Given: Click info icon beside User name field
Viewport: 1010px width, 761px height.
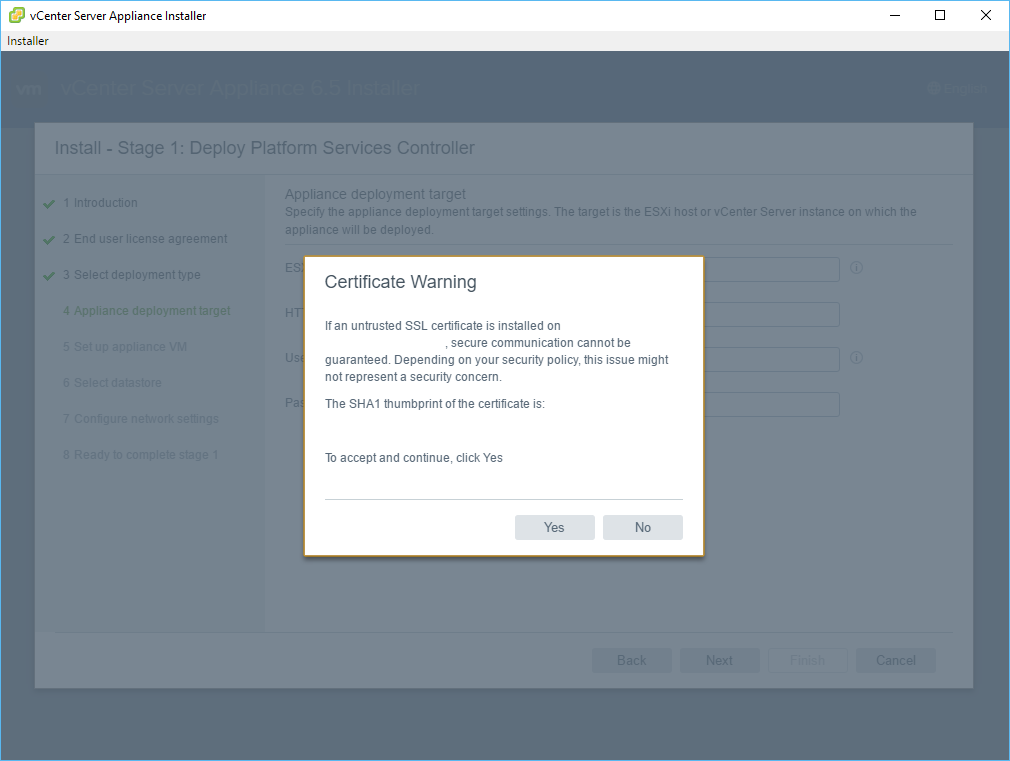Looking at the screenshot, I should click(x=856, y=358).
